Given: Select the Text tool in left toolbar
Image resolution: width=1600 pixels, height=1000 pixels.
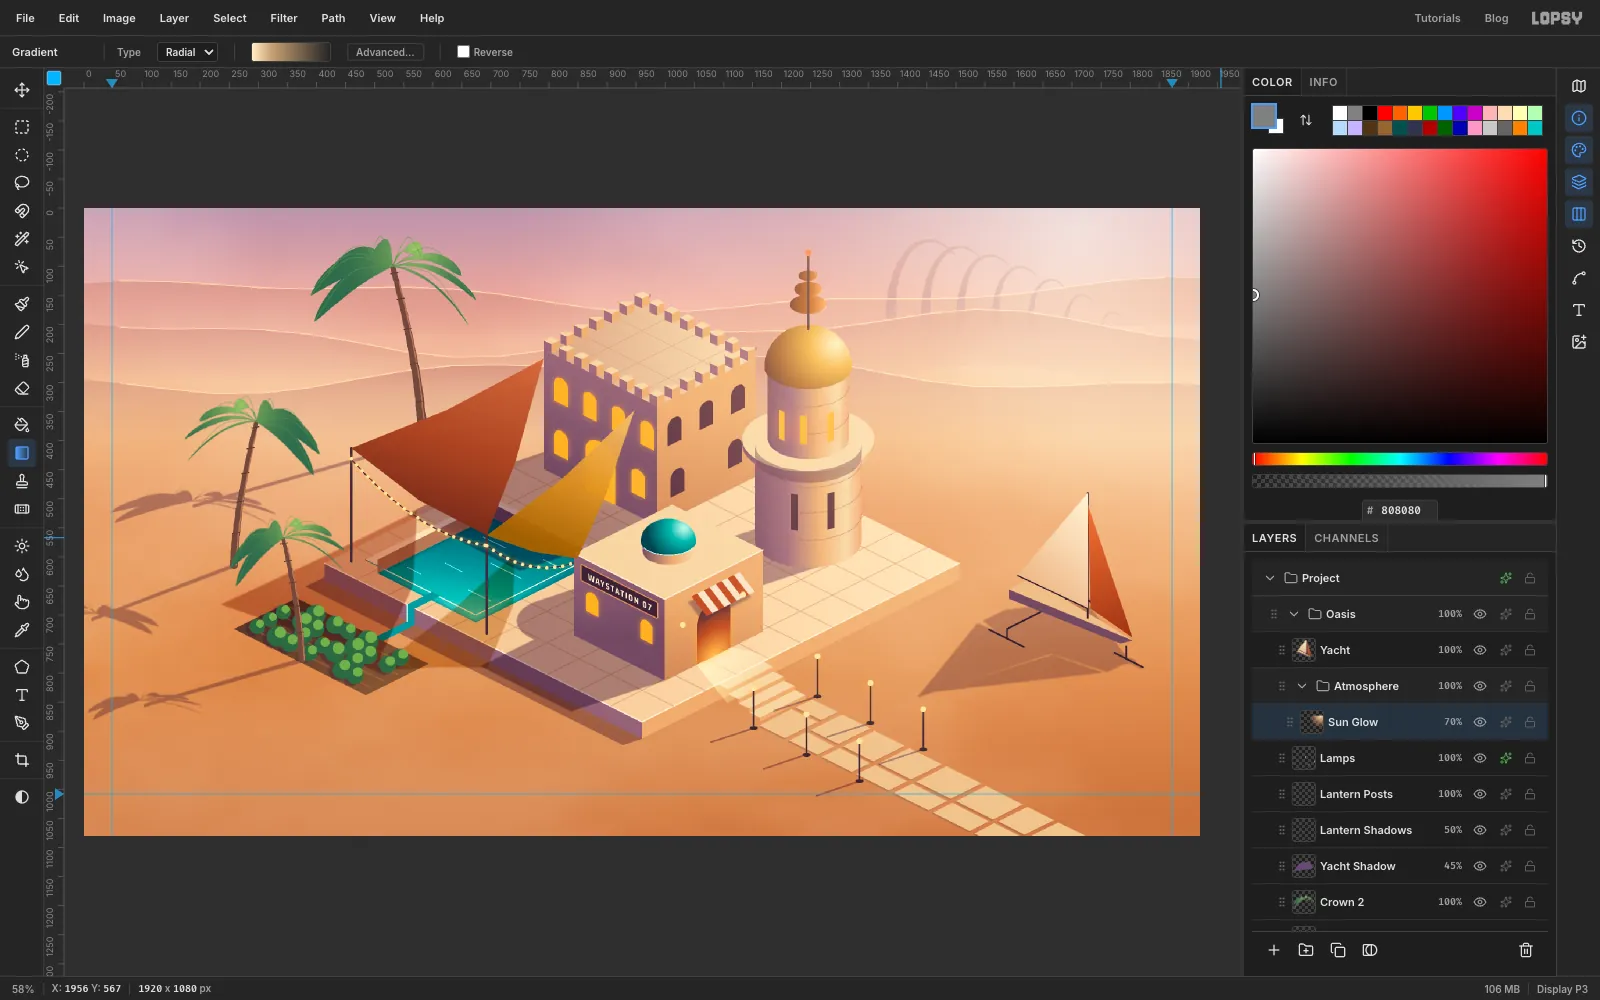Looking at the screenshot, I should pos(22,695).
